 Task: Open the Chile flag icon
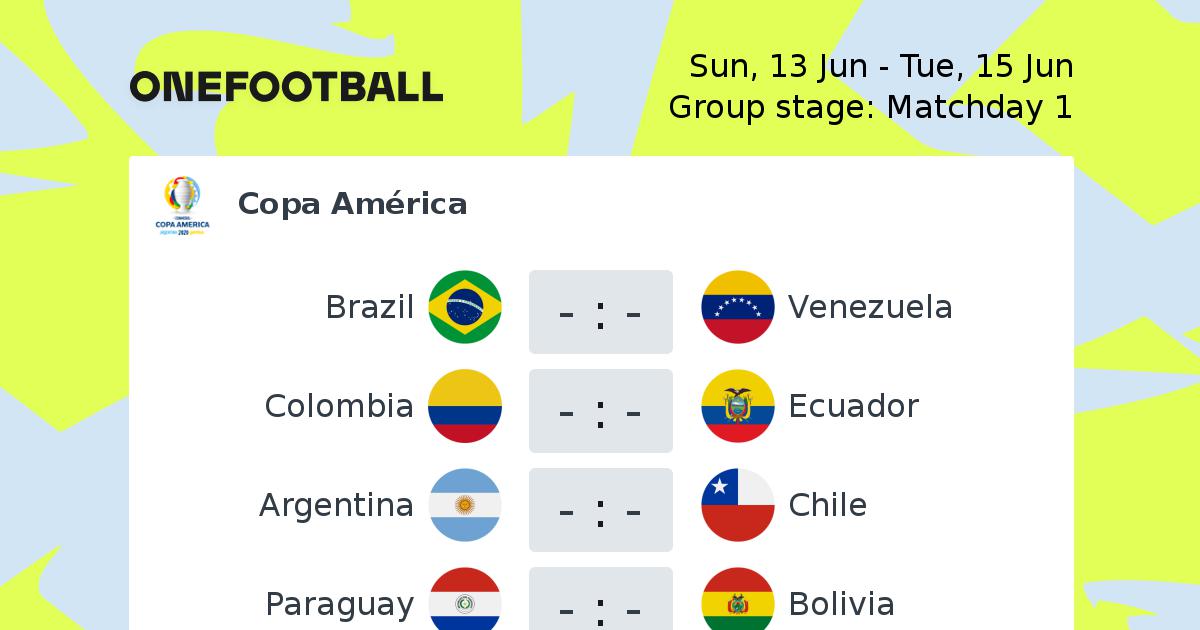(738, 505)
